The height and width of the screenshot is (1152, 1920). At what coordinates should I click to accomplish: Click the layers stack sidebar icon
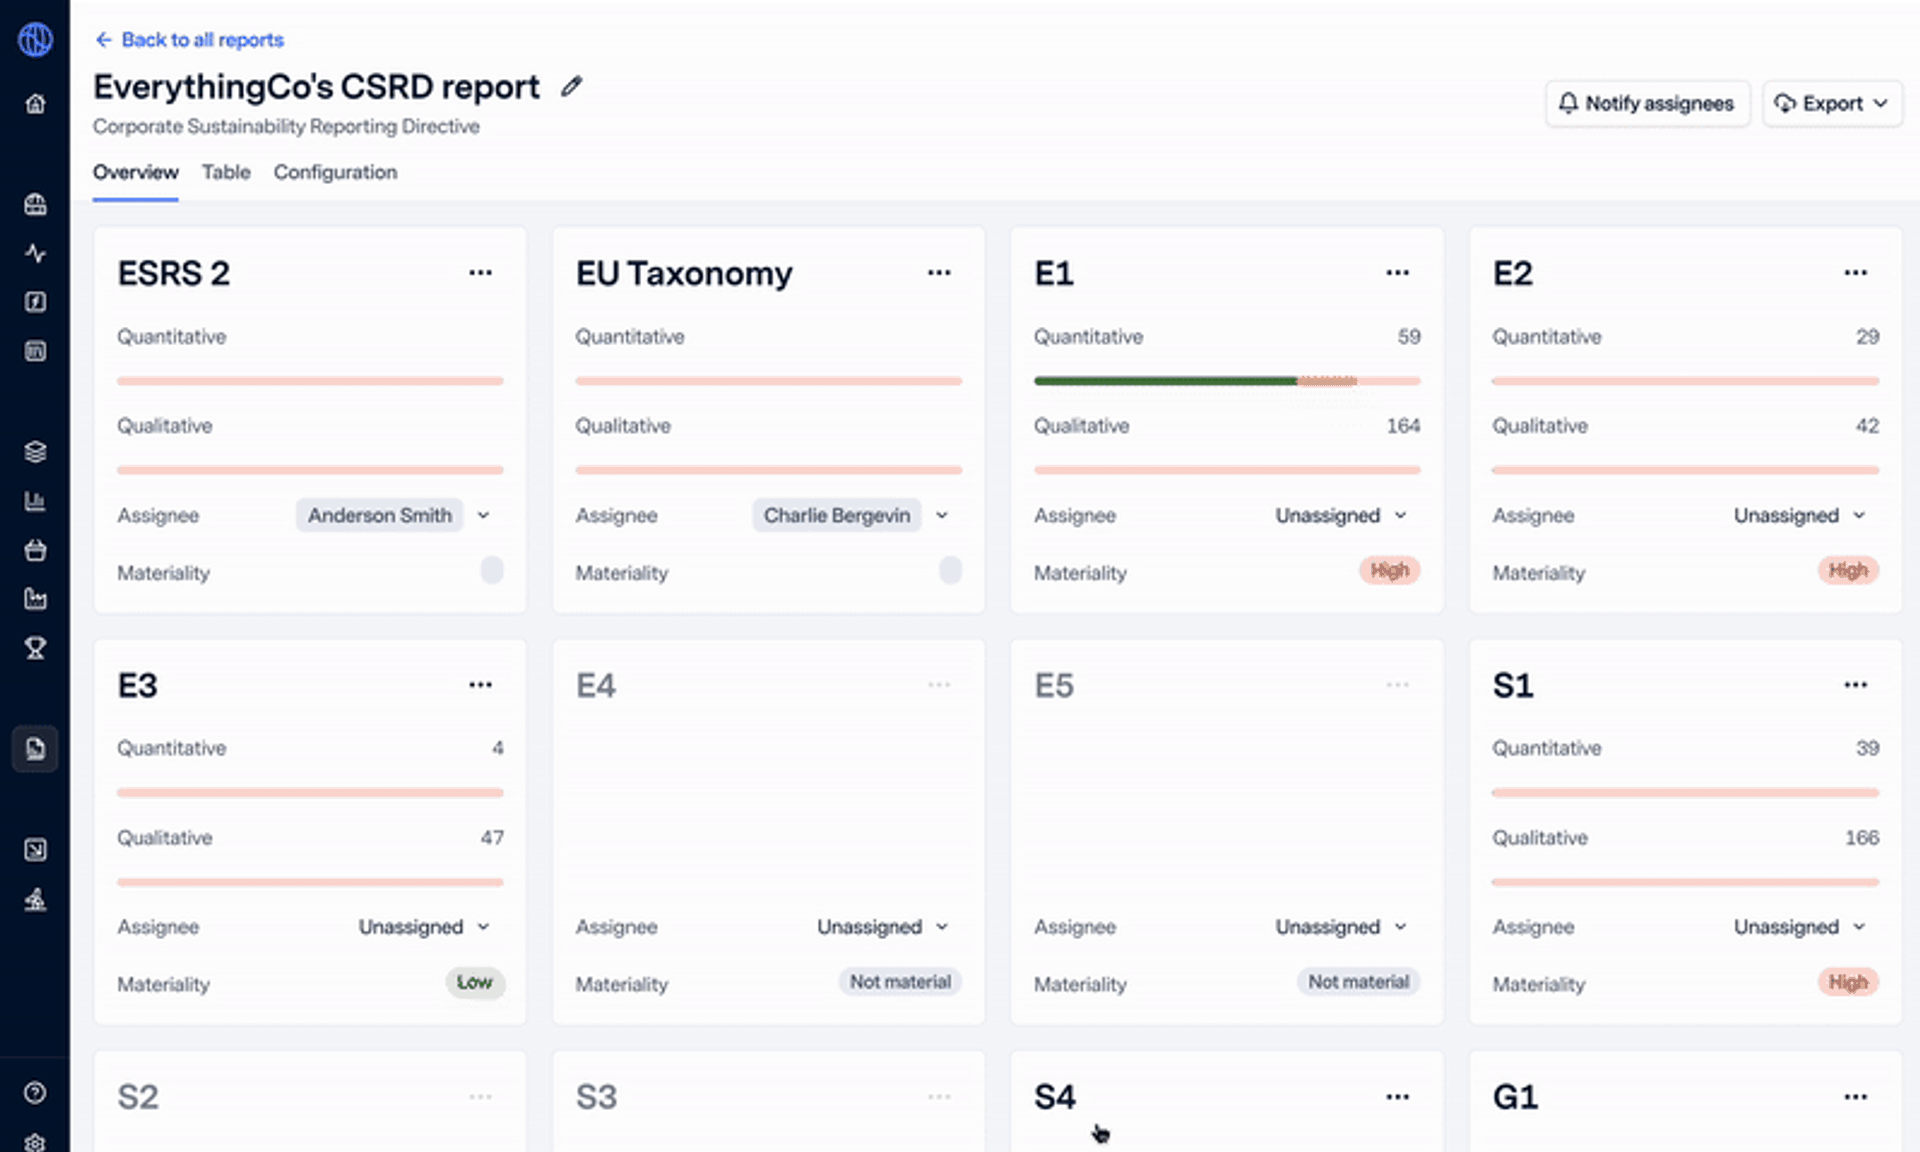tap(35, 452)
